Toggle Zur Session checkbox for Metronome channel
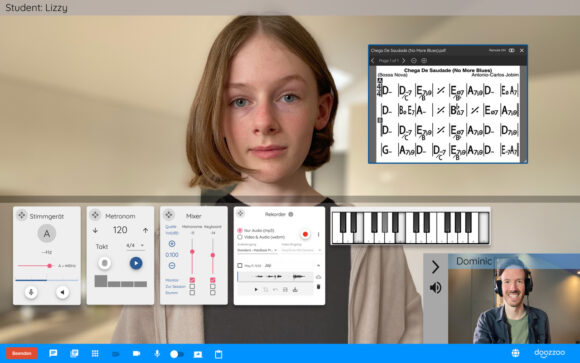The image size is (580, 363). click(x=192, y=286)
